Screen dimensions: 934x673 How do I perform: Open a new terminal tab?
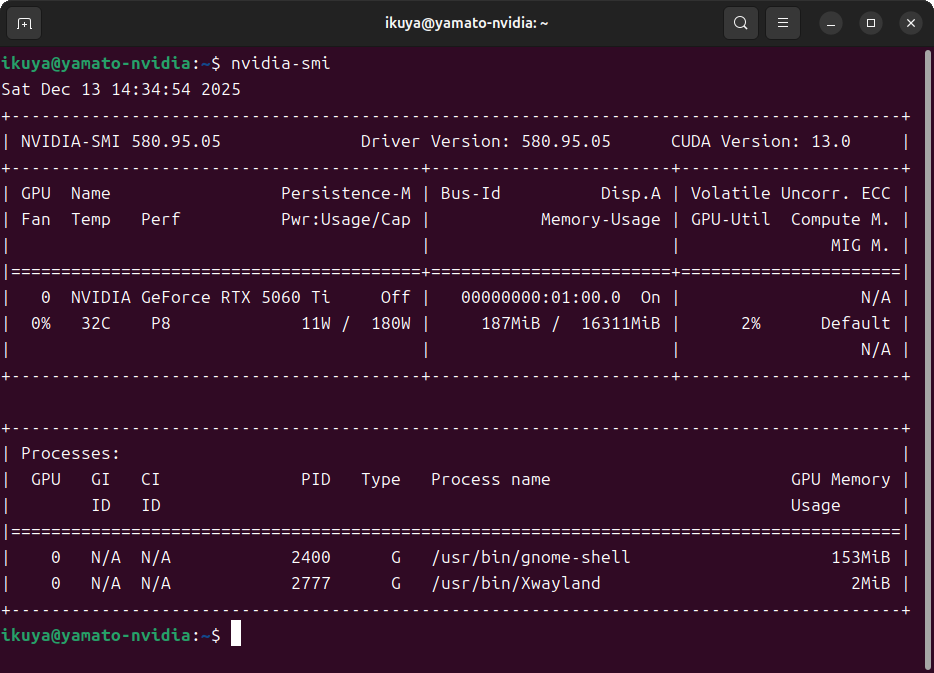point(24,22)
